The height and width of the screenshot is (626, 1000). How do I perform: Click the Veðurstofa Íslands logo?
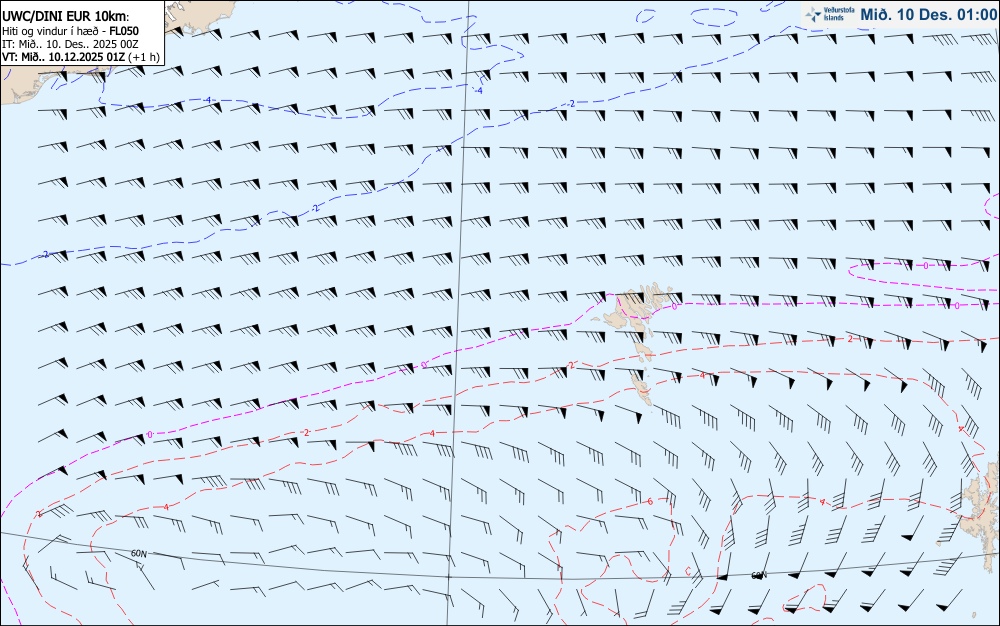pos(828,14)
